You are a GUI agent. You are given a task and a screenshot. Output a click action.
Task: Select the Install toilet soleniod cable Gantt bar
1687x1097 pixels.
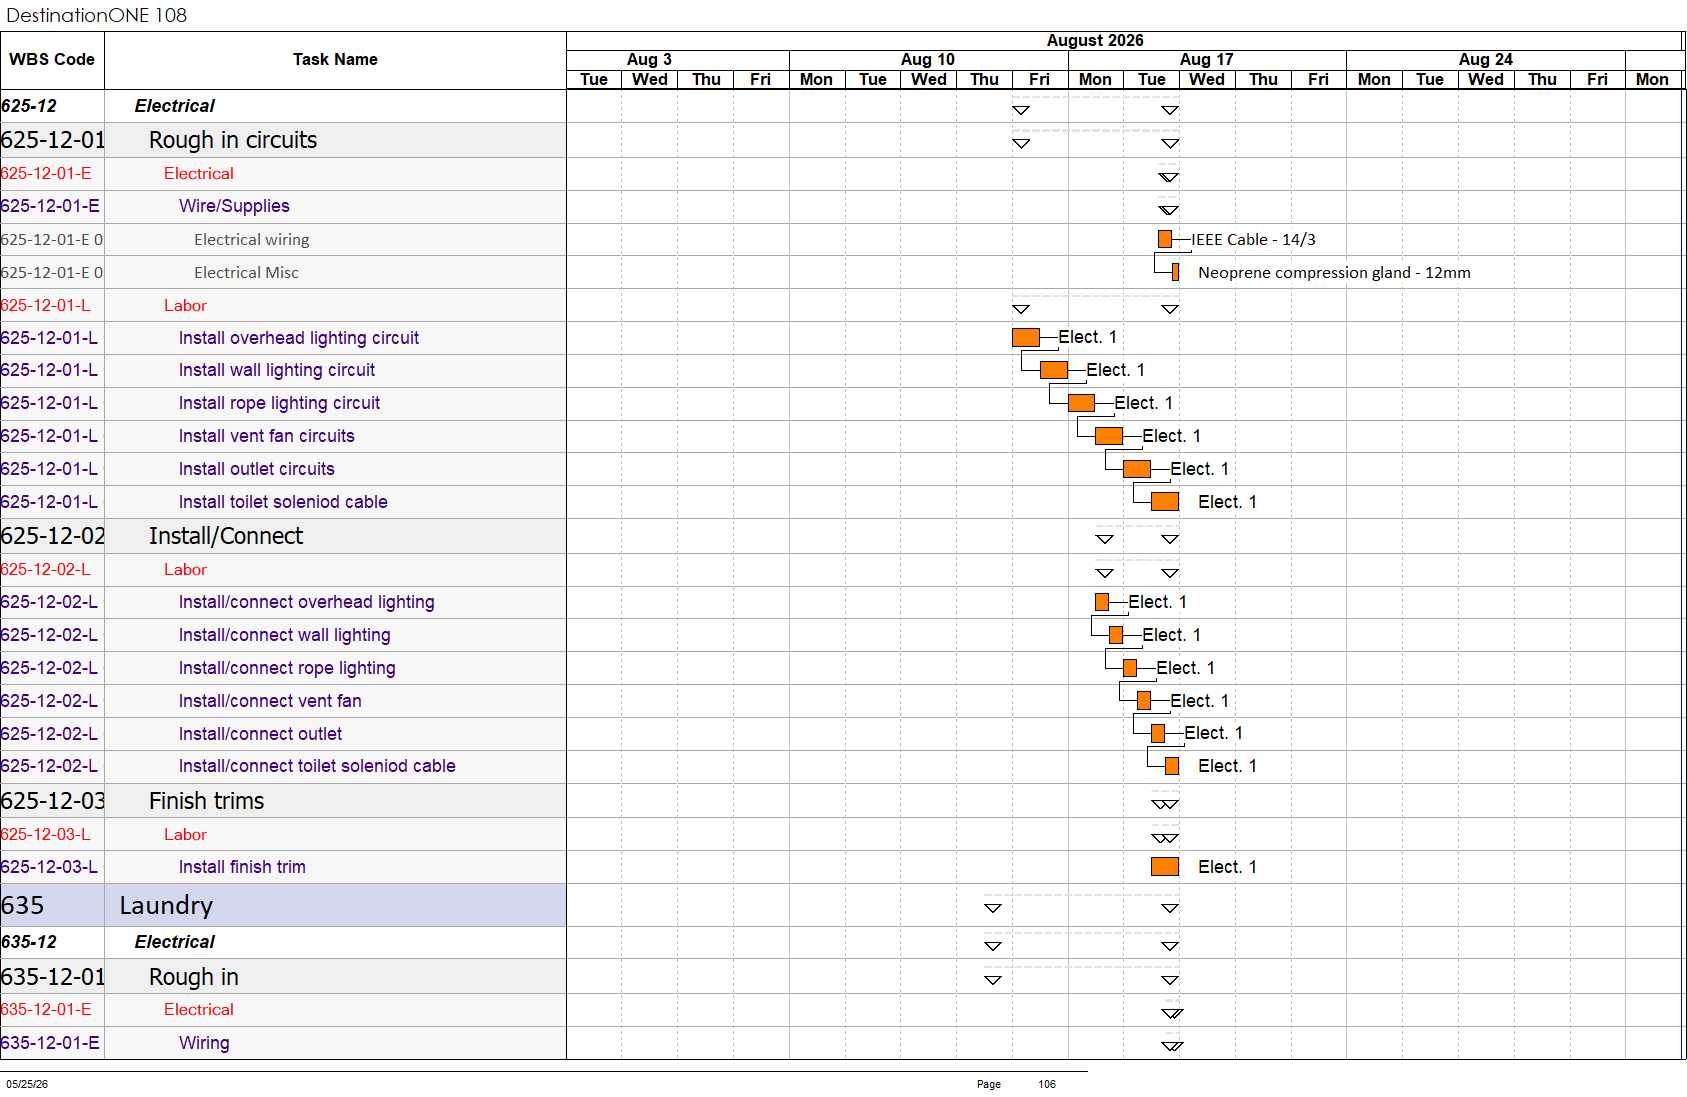click(x=1165, y=502)
